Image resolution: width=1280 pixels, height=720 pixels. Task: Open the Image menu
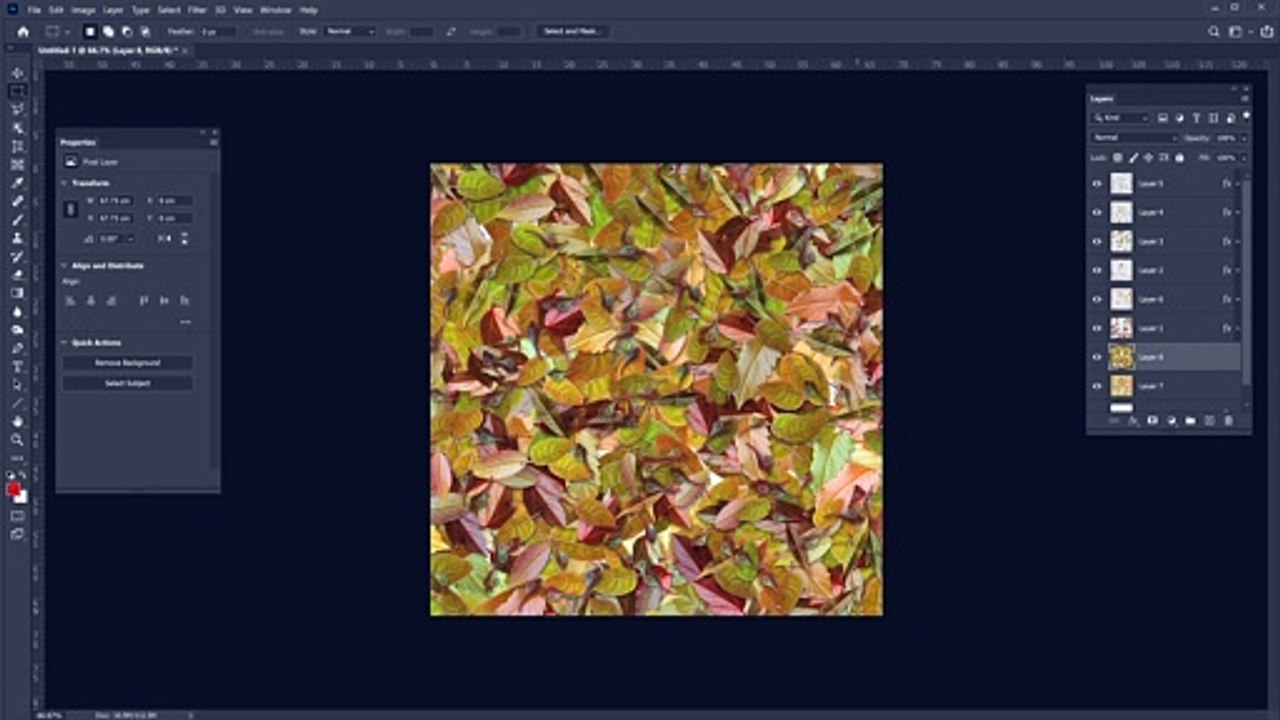click(83, 10)
